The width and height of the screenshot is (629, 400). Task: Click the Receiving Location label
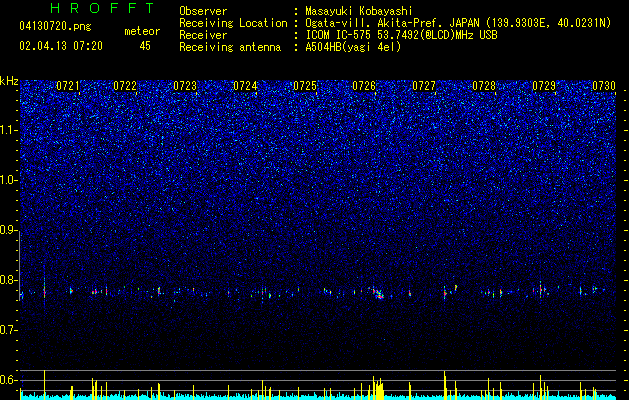tap(233, 23)
